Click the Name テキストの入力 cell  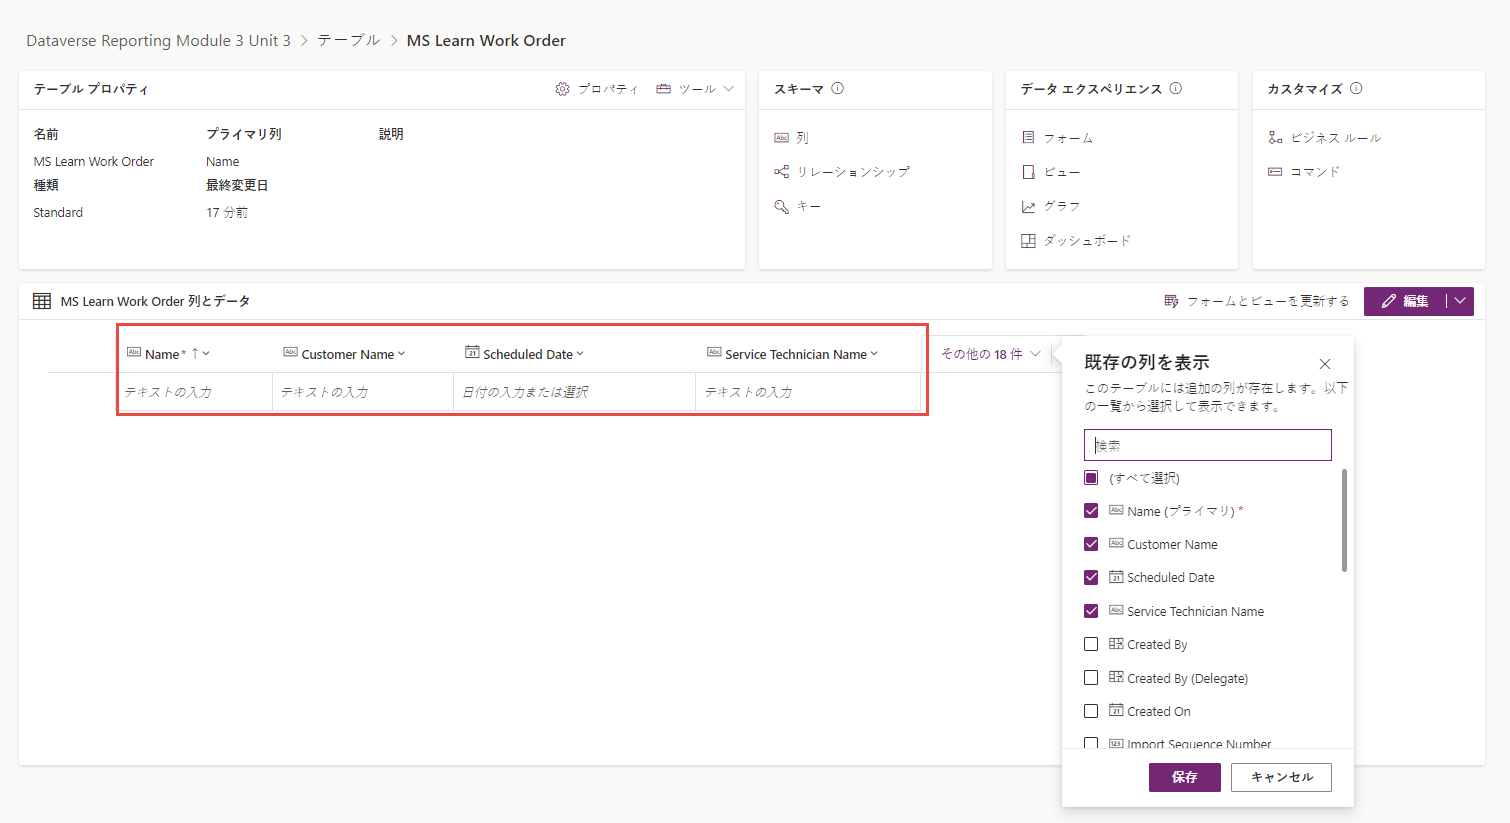tap(196, 392)
